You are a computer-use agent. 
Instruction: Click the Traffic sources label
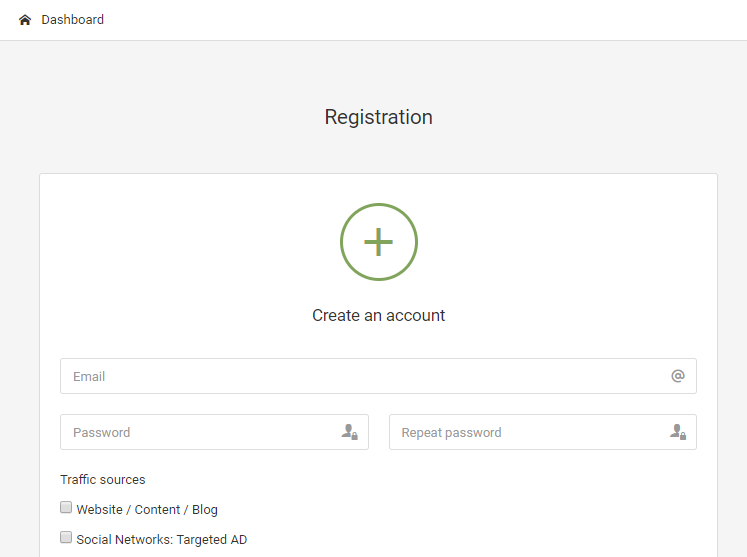point(102,479)
